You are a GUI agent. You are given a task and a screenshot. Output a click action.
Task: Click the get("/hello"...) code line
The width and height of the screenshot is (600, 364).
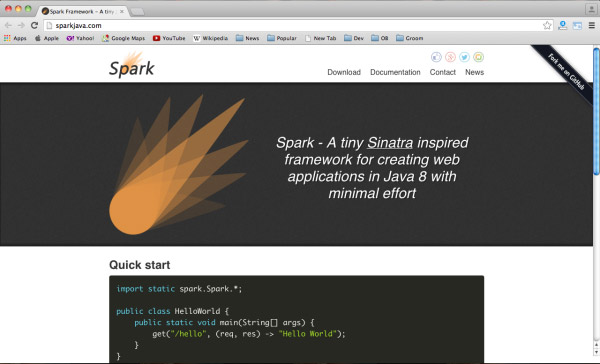tap(249, 333)
